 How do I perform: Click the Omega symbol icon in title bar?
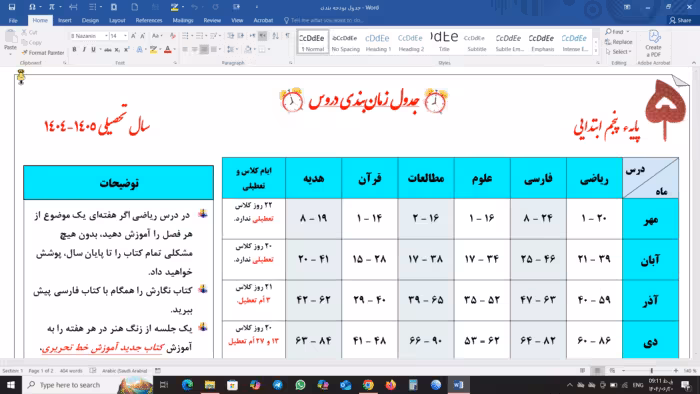tap(32, 7)
